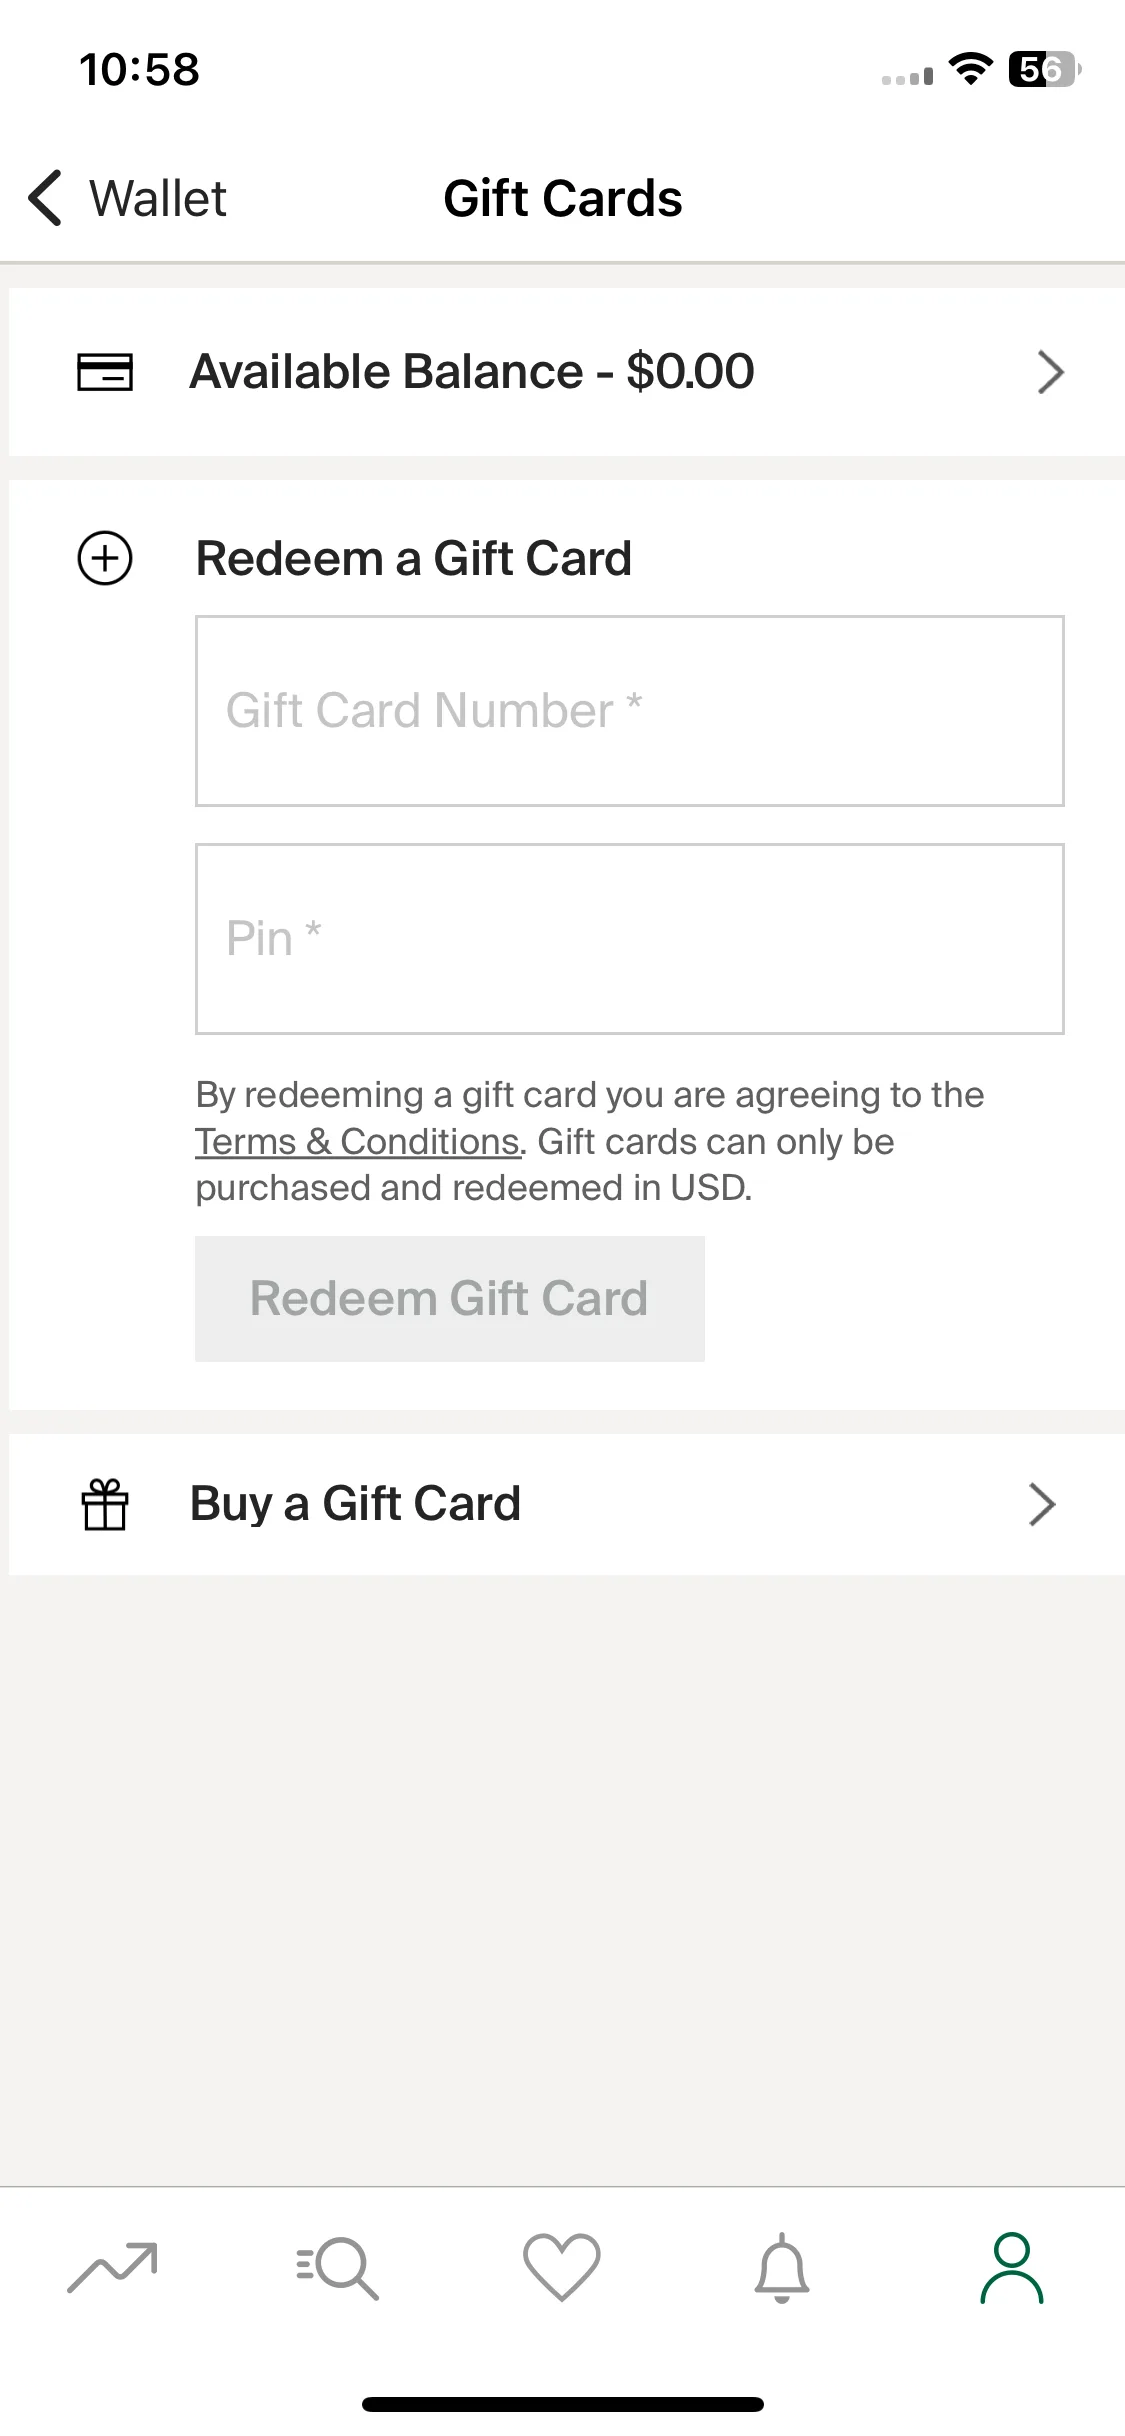This screenshot has width=1125, height=2436.
Task: Tap the Redeem Gift Card button
Action: 450,1298
